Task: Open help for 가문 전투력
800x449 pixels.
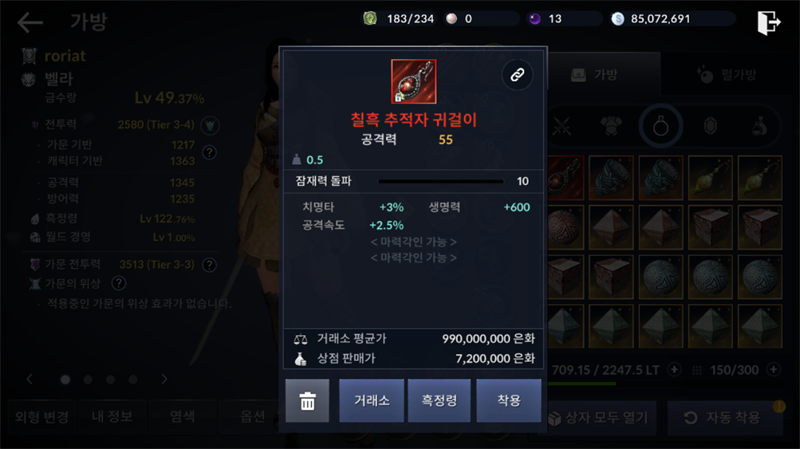Action: (x=209, y=265)
